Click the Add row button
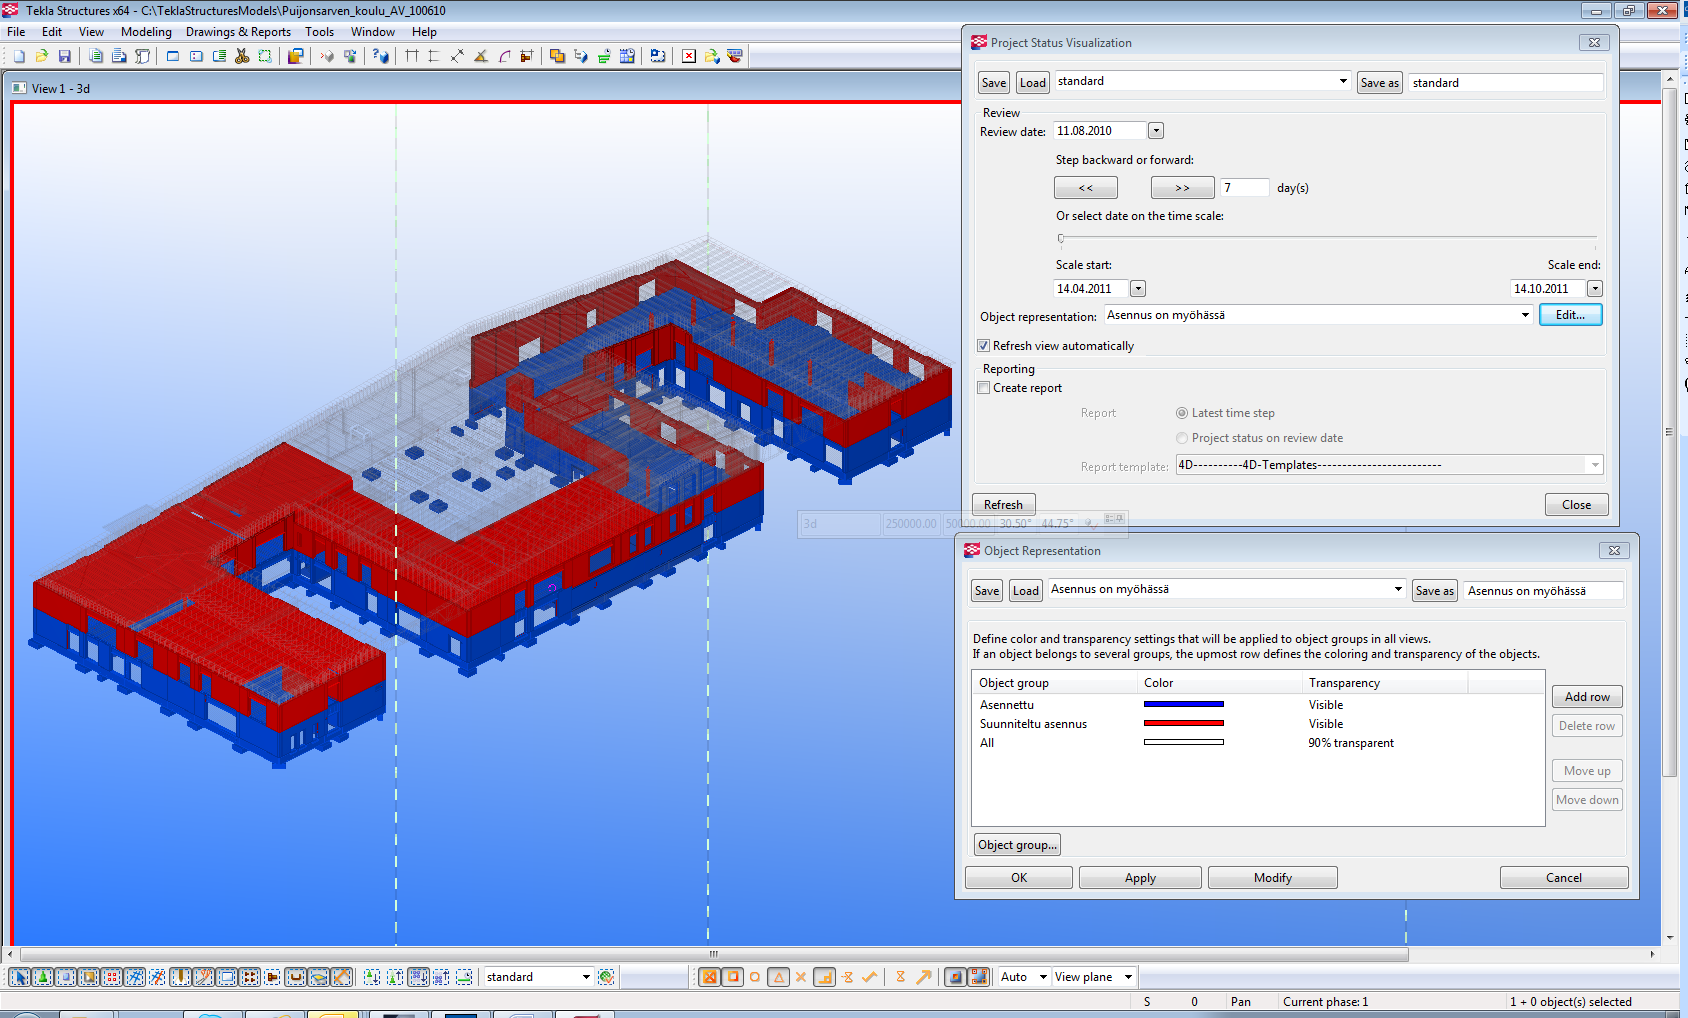1688x1018 pixels. coord(1587,697)
